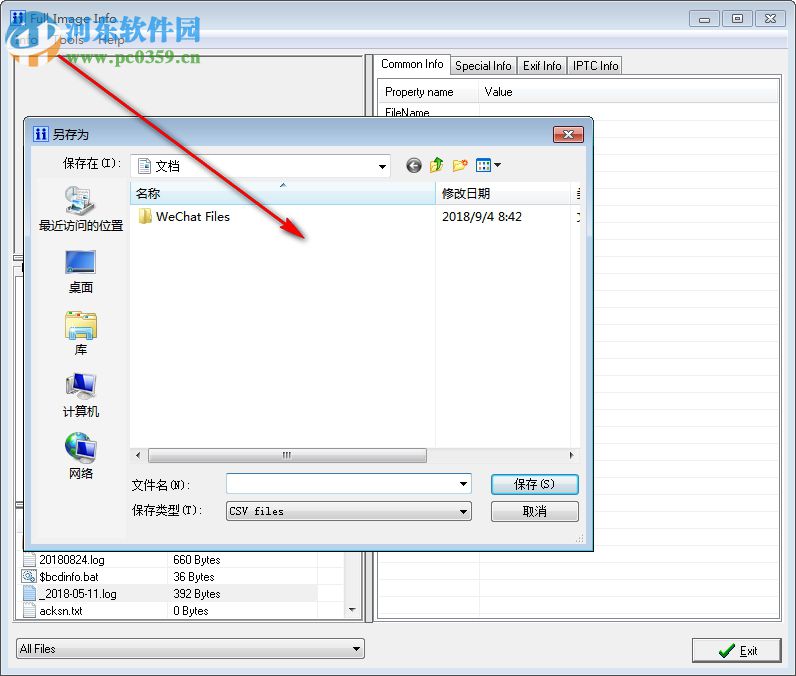796x676 pixels.
Task: Click the Value column header
Action: coord(628,92)
